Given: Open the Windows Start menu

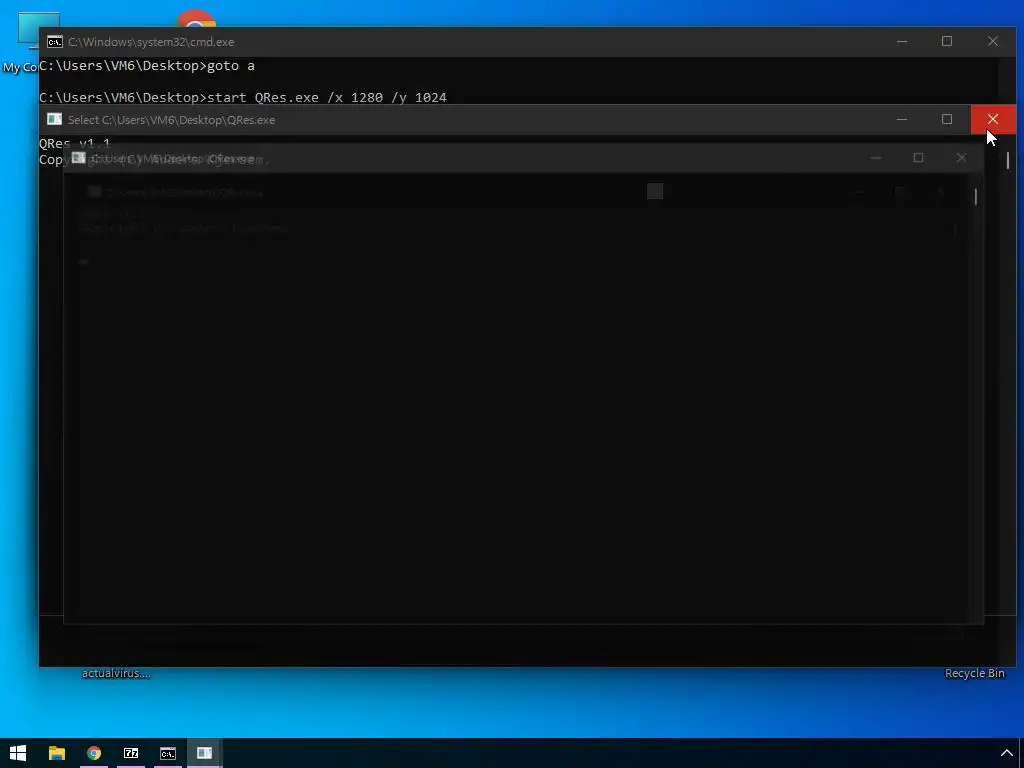Looking at the screenshot, I should tap(18, 753).
